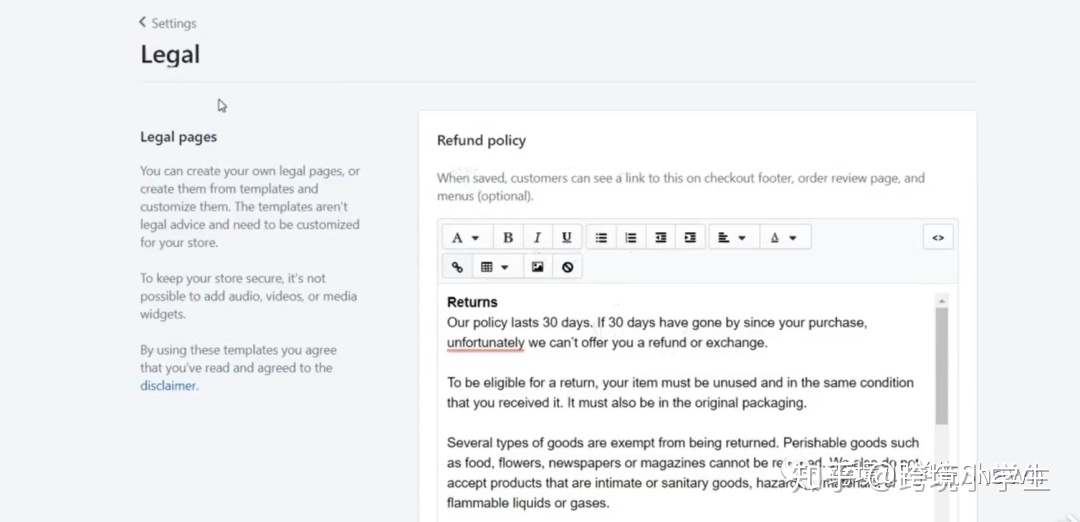The image size is (1080, 522).
Task: Insert a bulleted list
Action: [601, 238]
